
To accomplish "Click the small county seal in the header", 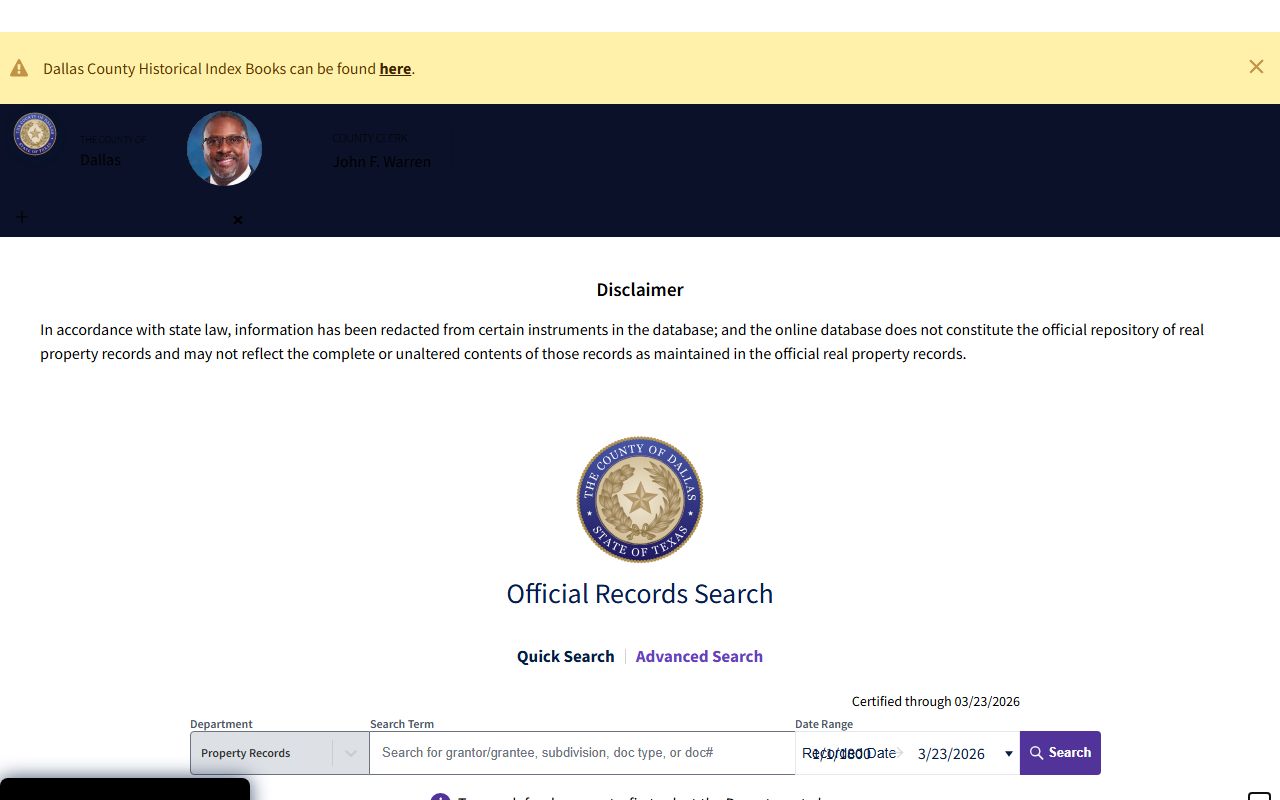I will coord(35,134).
